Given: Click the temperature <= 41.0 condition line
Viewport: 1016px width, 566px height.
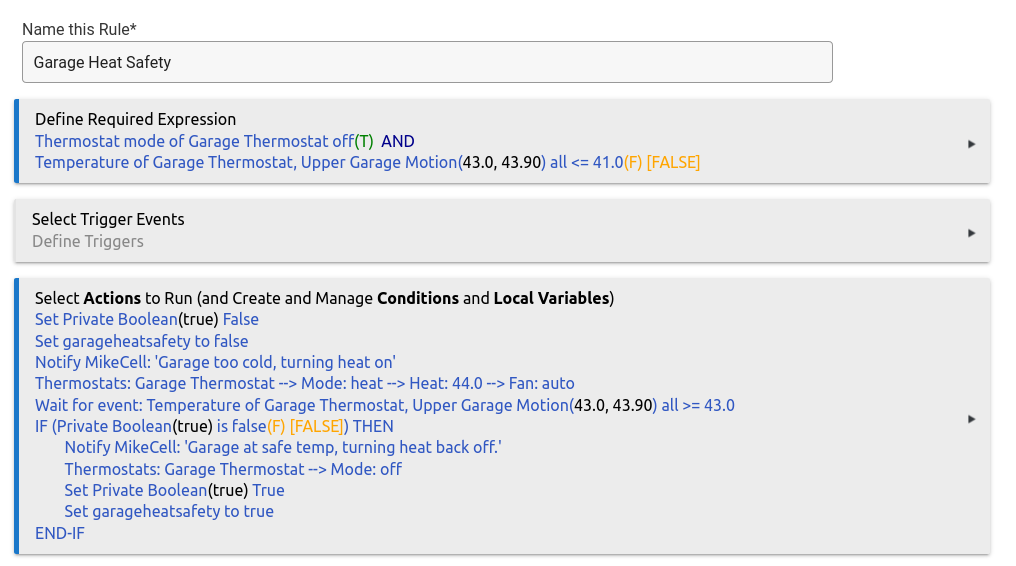Looking at the screenshot, I should (x=367, y=162).
